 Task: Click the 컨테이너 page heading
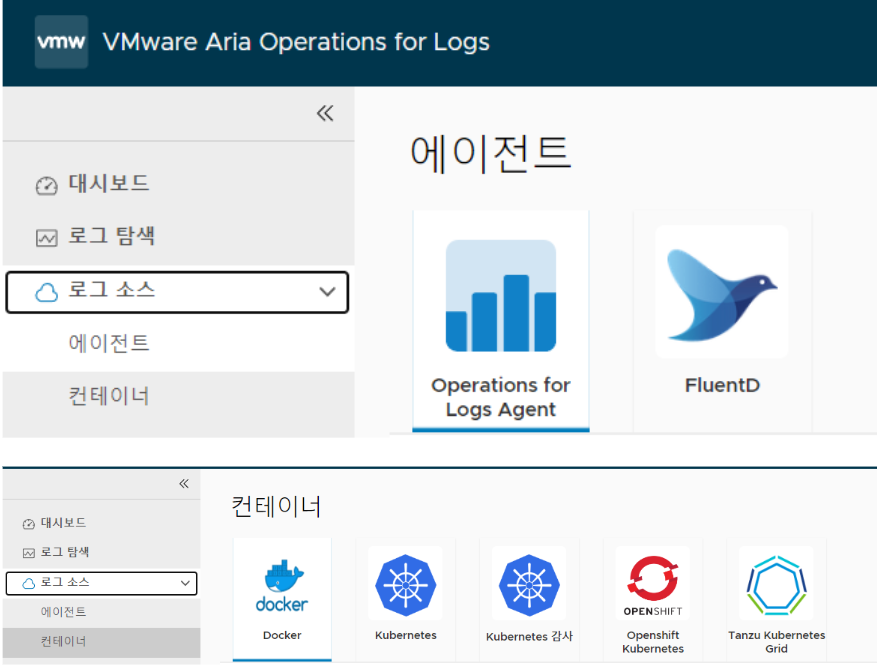pos(276,507)
